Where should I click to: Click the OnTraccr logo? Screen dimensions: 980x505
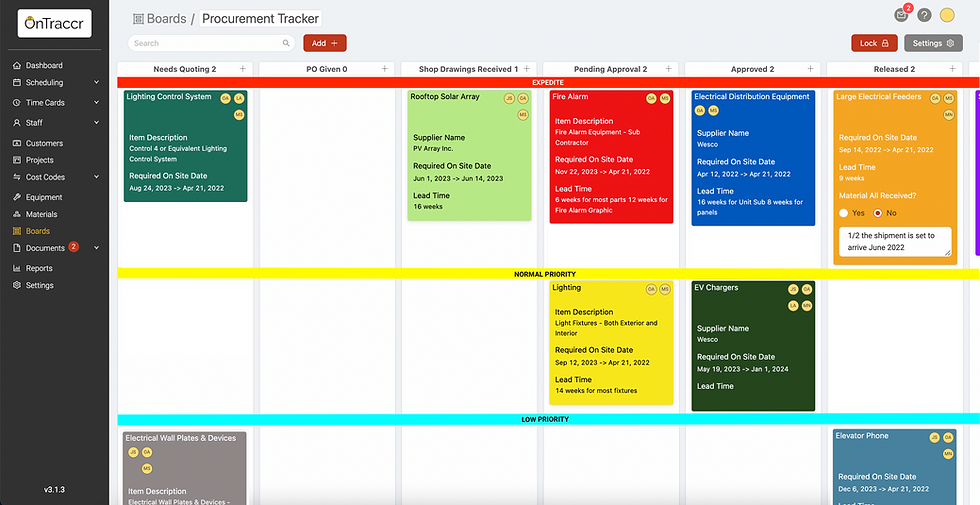point(54,23)
